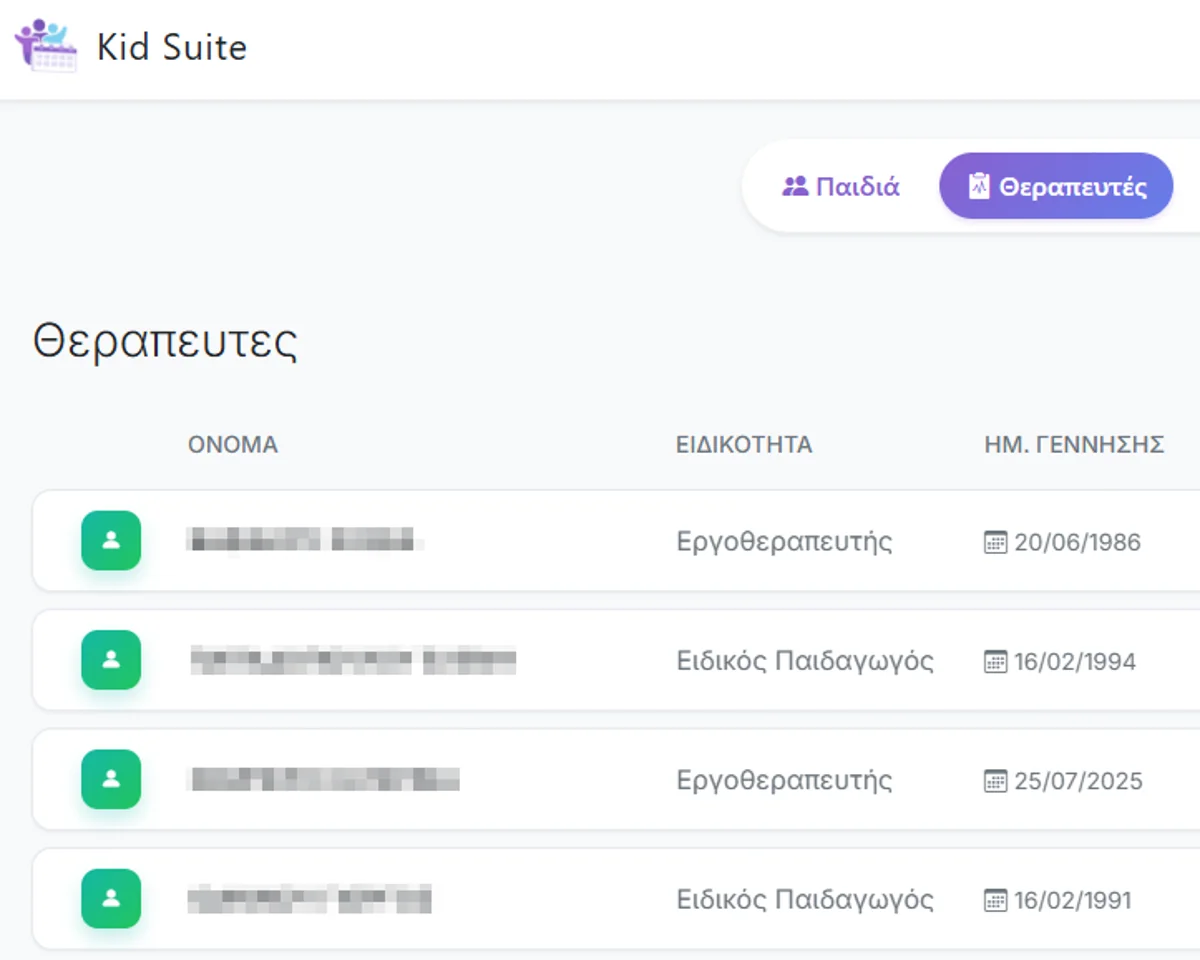Click avatar icon of therapist born 16/02/1991
The width and height of the screenshot is (1200, 960).
tap(111, 898)
